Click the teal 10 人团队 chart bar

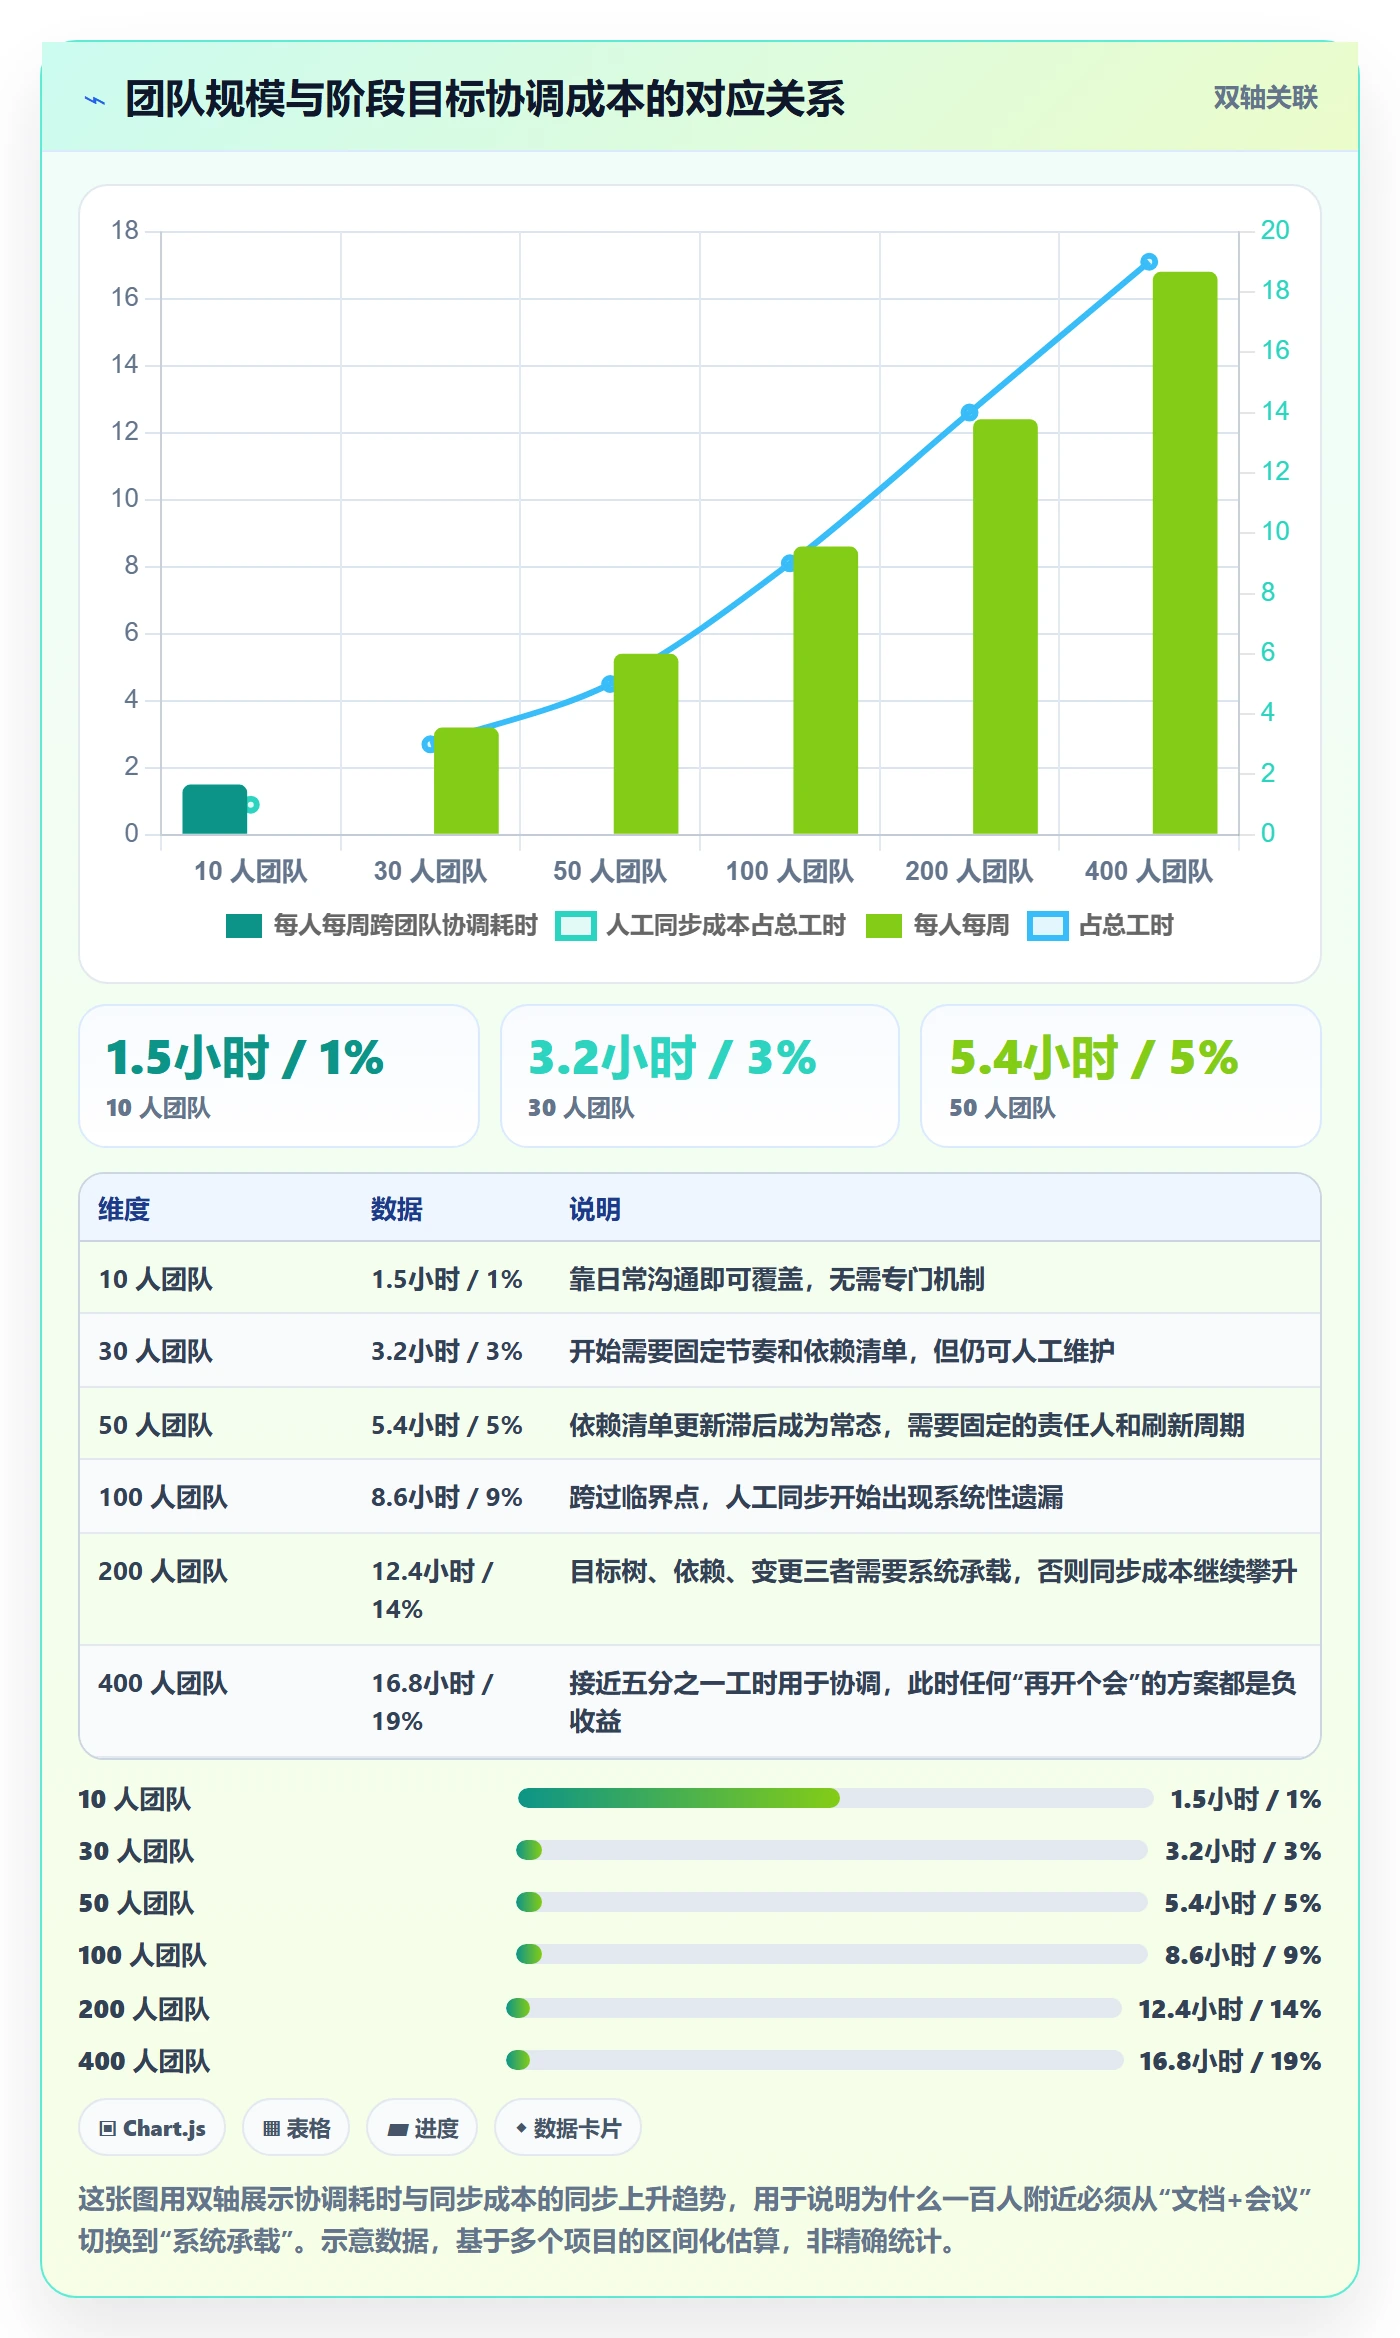click(214, 809)
